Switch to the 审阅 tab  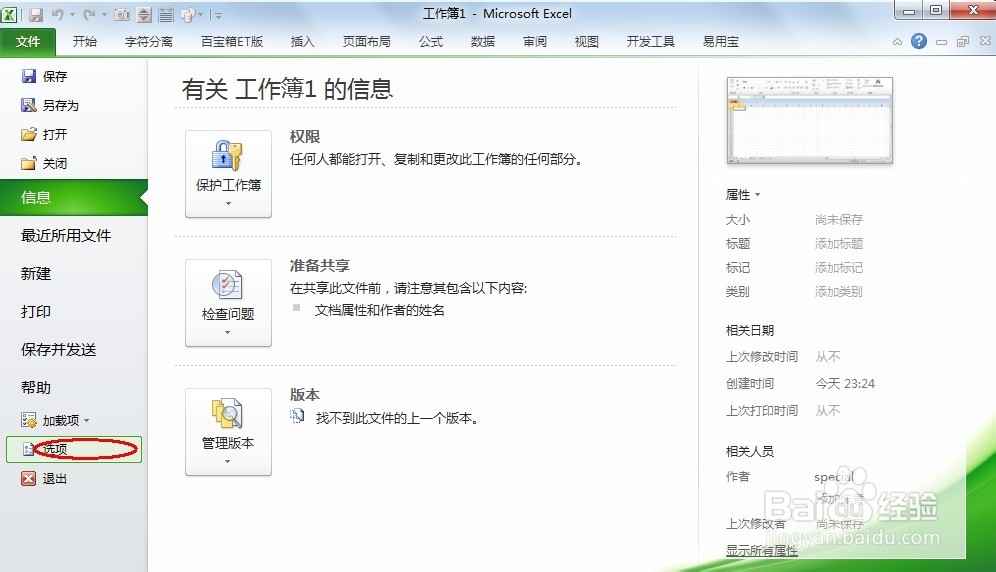[x=535, y=42]
